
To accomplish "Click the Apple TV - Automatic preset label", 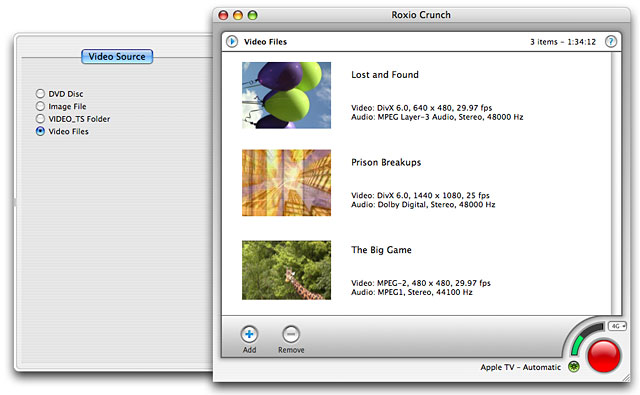I will [x=520, y=367].
